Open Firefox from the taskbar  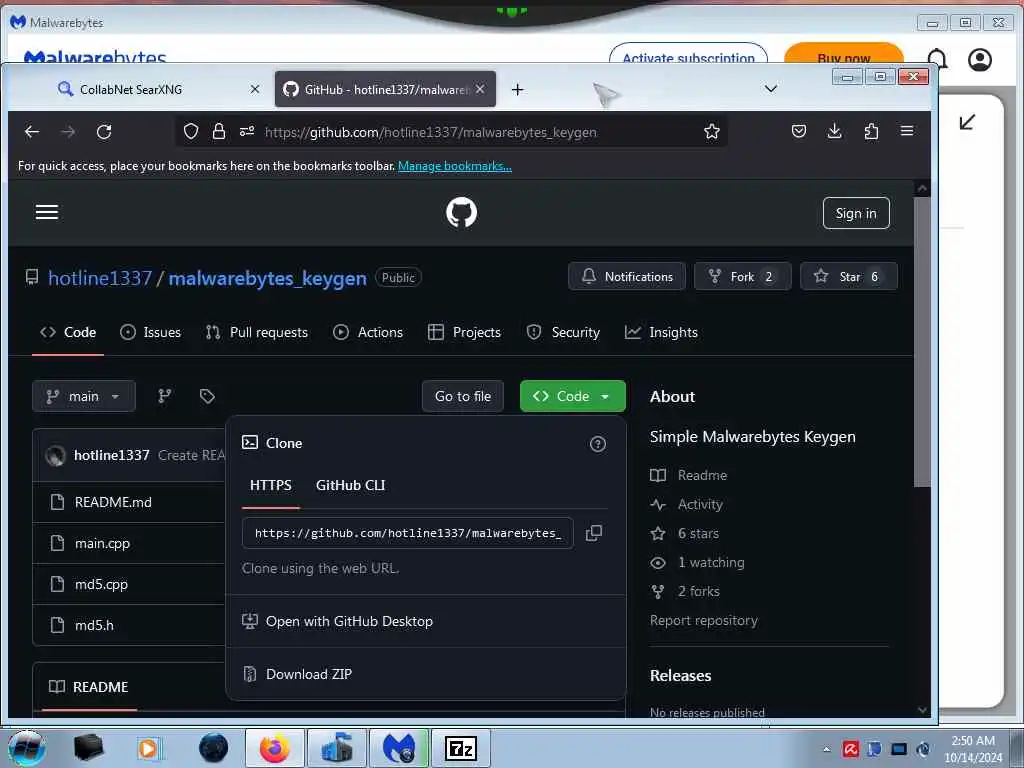click(275, 748)
